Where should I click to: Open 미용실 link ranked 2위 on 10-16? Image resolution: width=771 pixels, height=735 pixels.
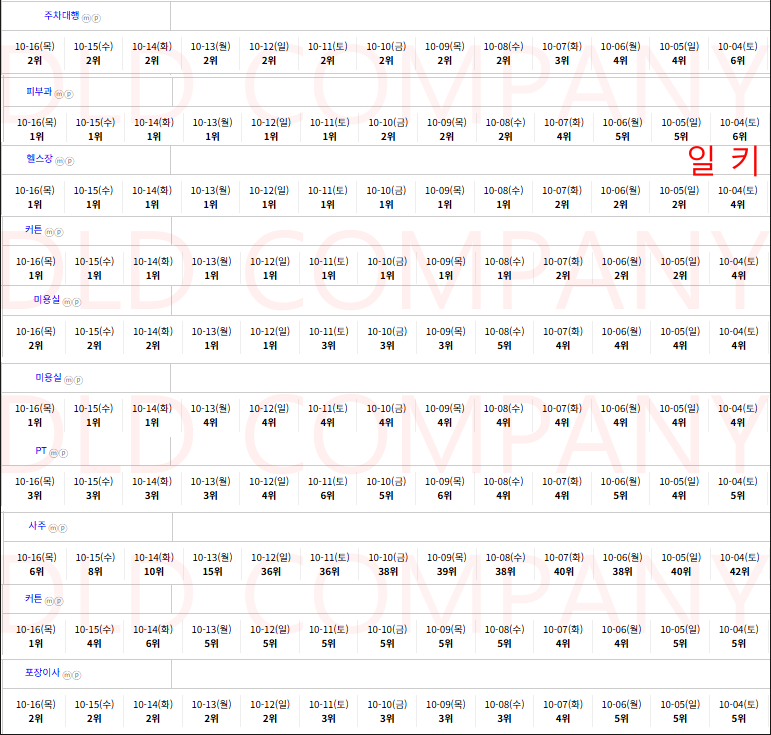47,299
